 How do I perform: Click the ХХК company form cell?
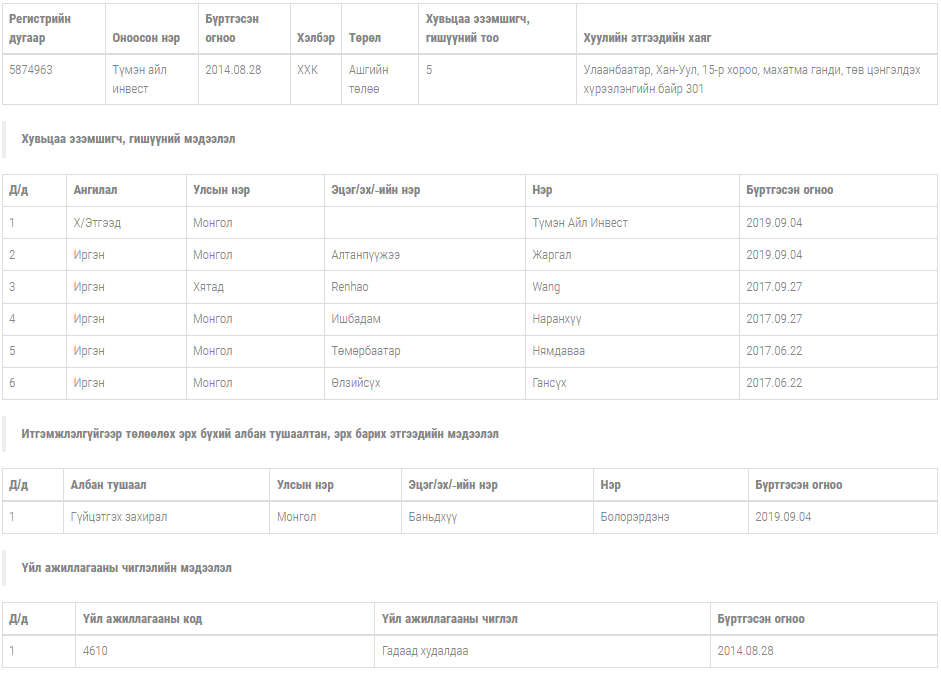click(307, 70)
